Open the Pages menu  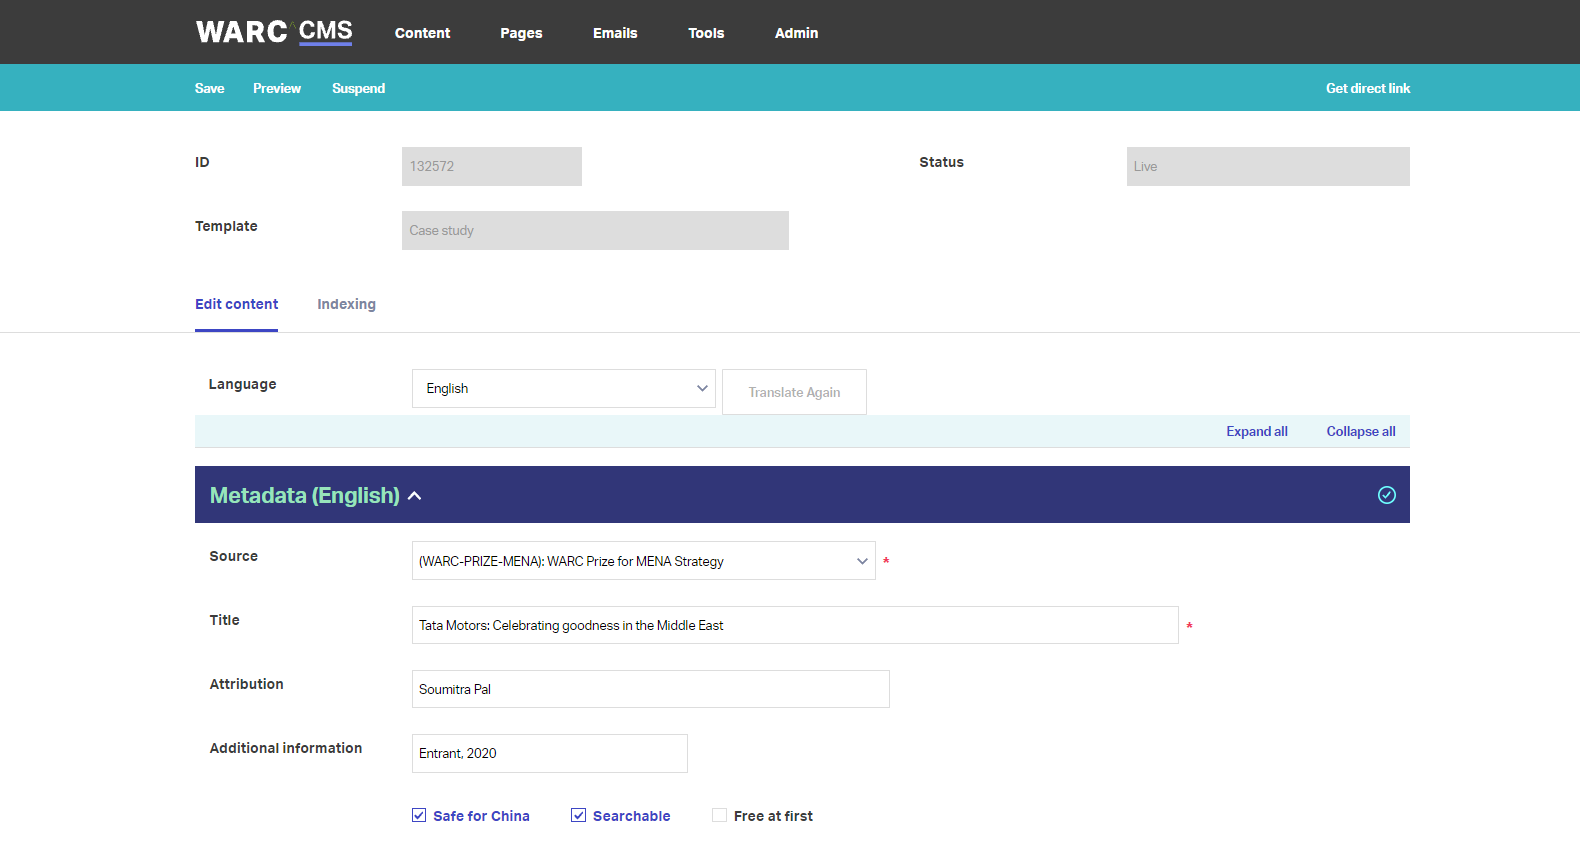pos(521,33)
